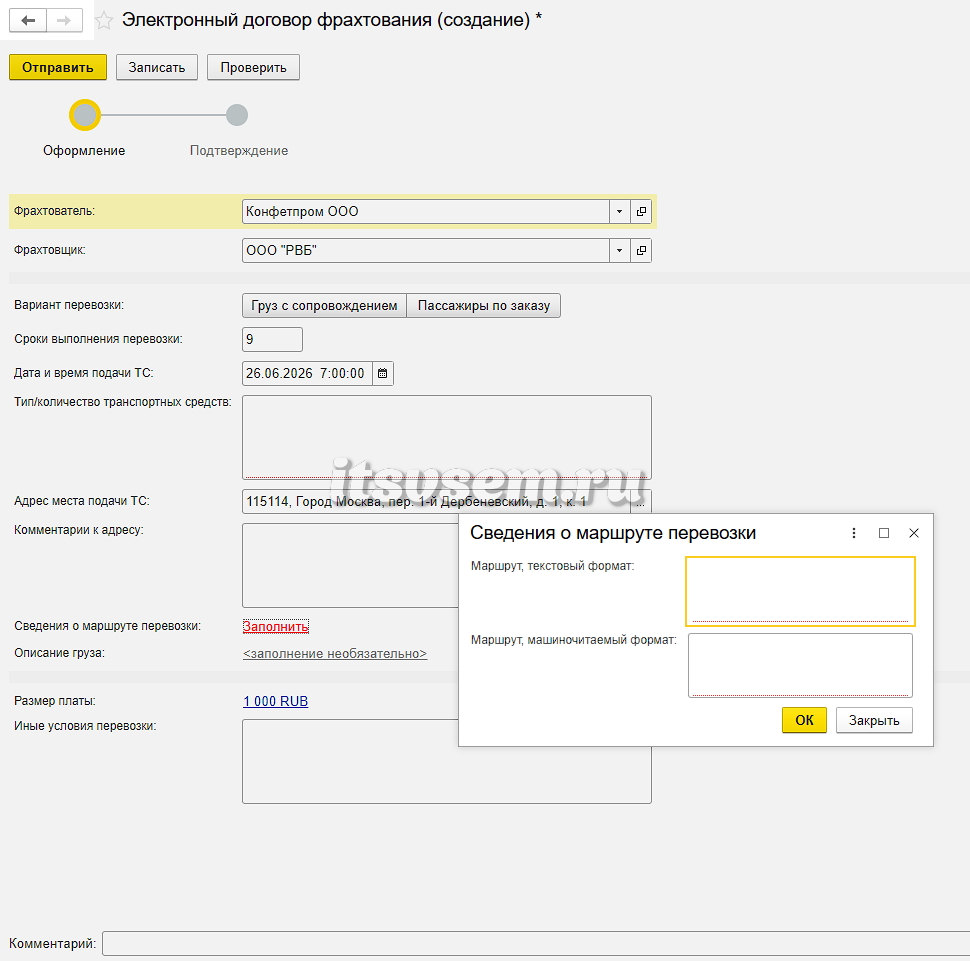Focus the Маршрут, текстовый формат field
The height and width of the screenshot is (961, 970).
point(800,592)
